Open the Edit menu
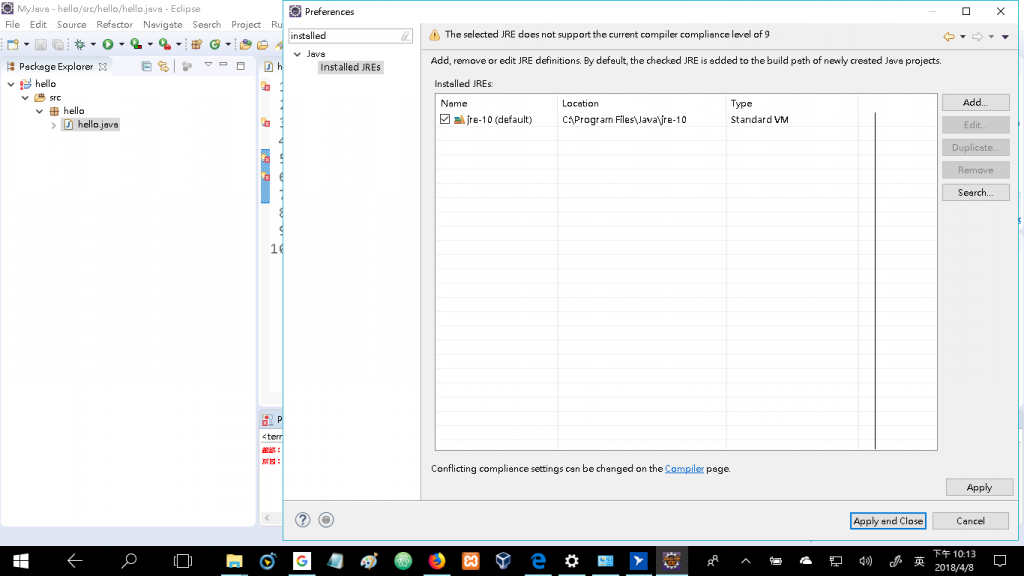The width and height of the screenshot is (1024, 576). pyautogui.click(x=38, y=24)
